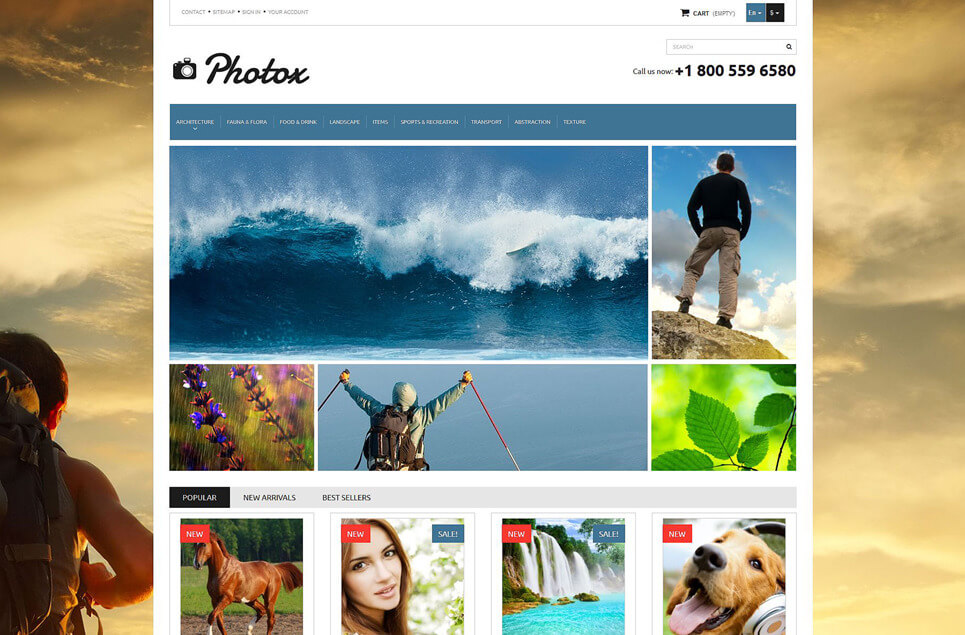Image resolution: width=965 pixels, height=635 pixels.
Task: Click the Photox camera logo icon
Action: [185, 69]
